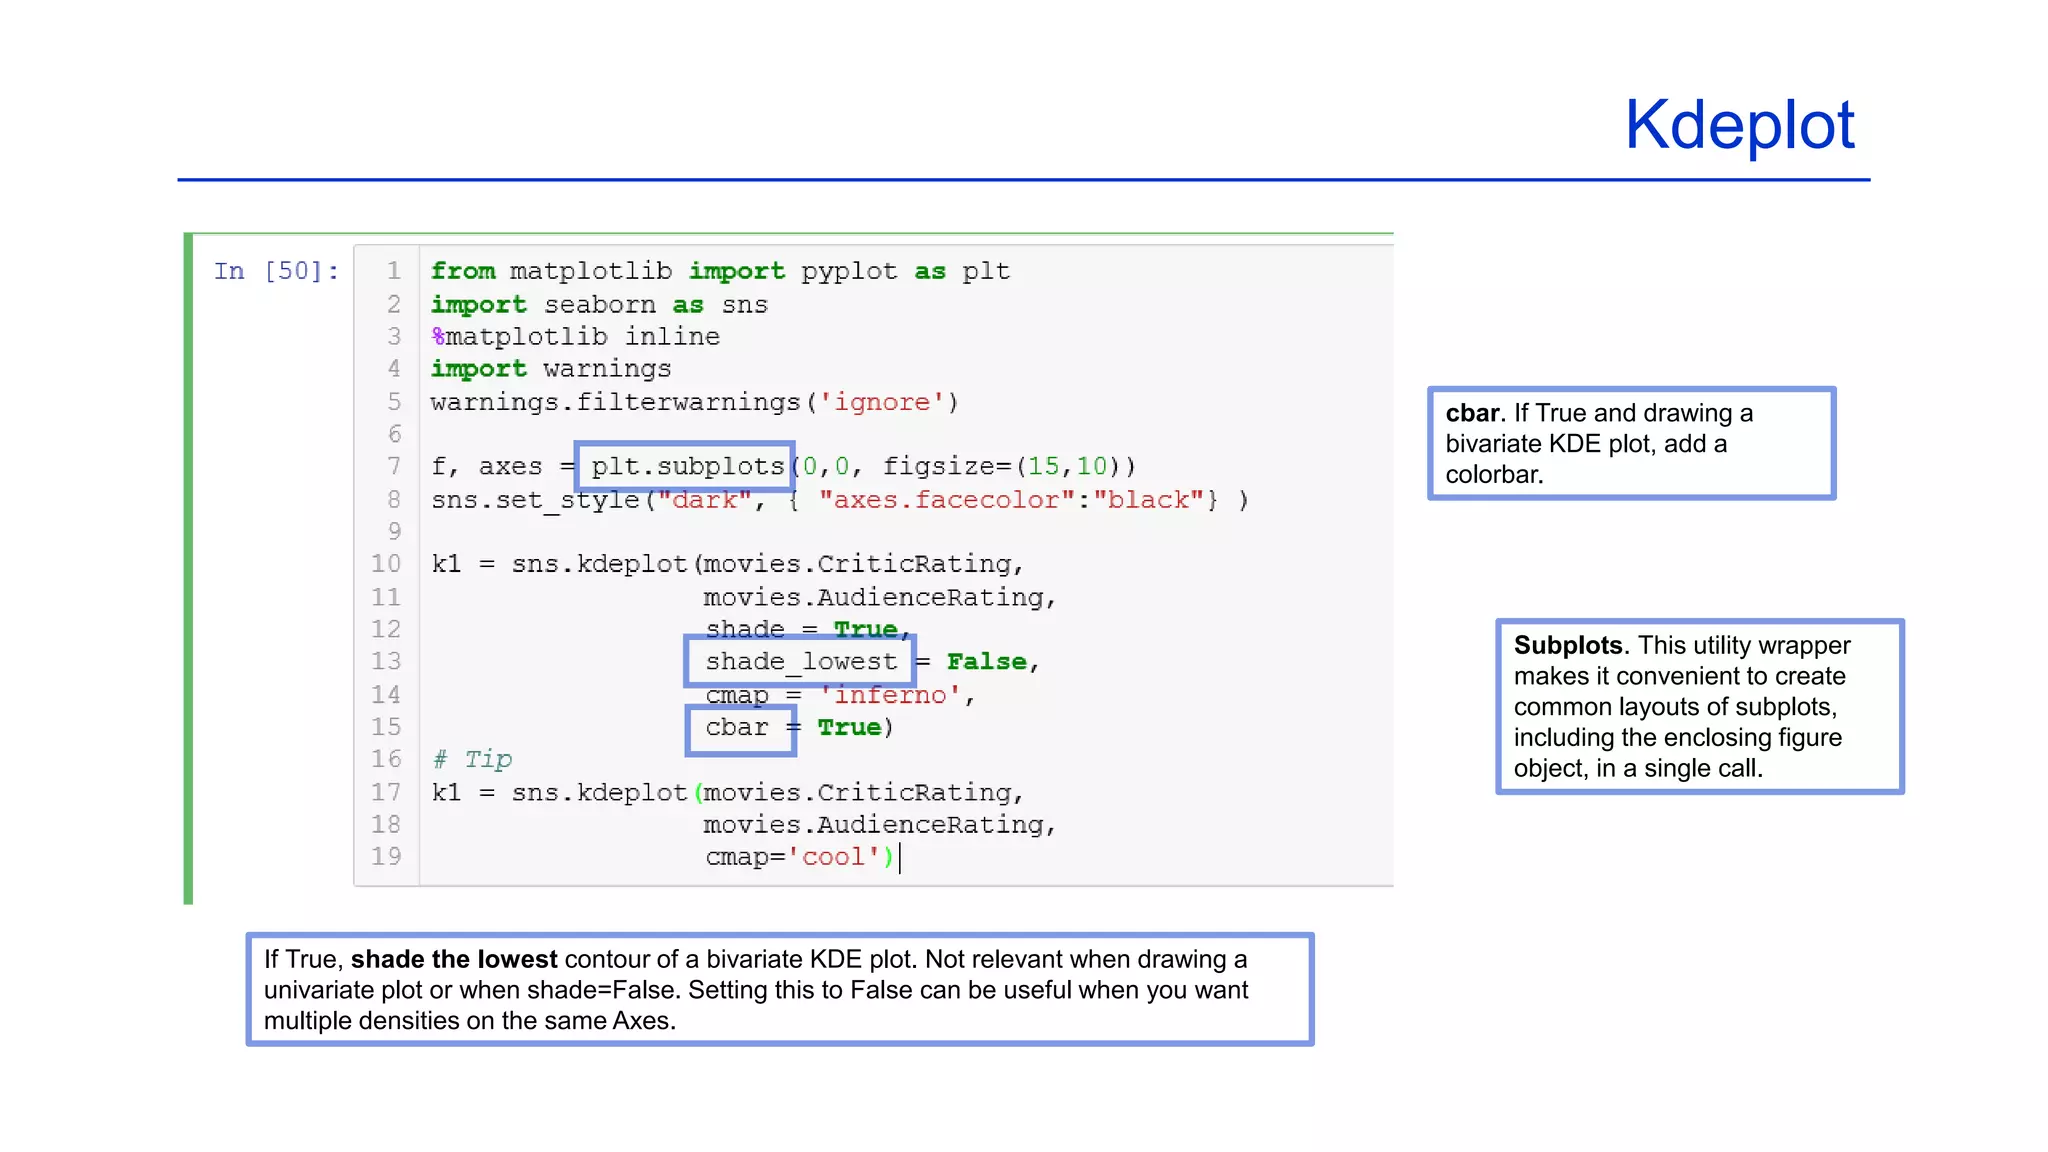Viewport: 2048px width, 1152px height.
Task: Click the 'import seaborn as sns' line
Action: point(598,305)
